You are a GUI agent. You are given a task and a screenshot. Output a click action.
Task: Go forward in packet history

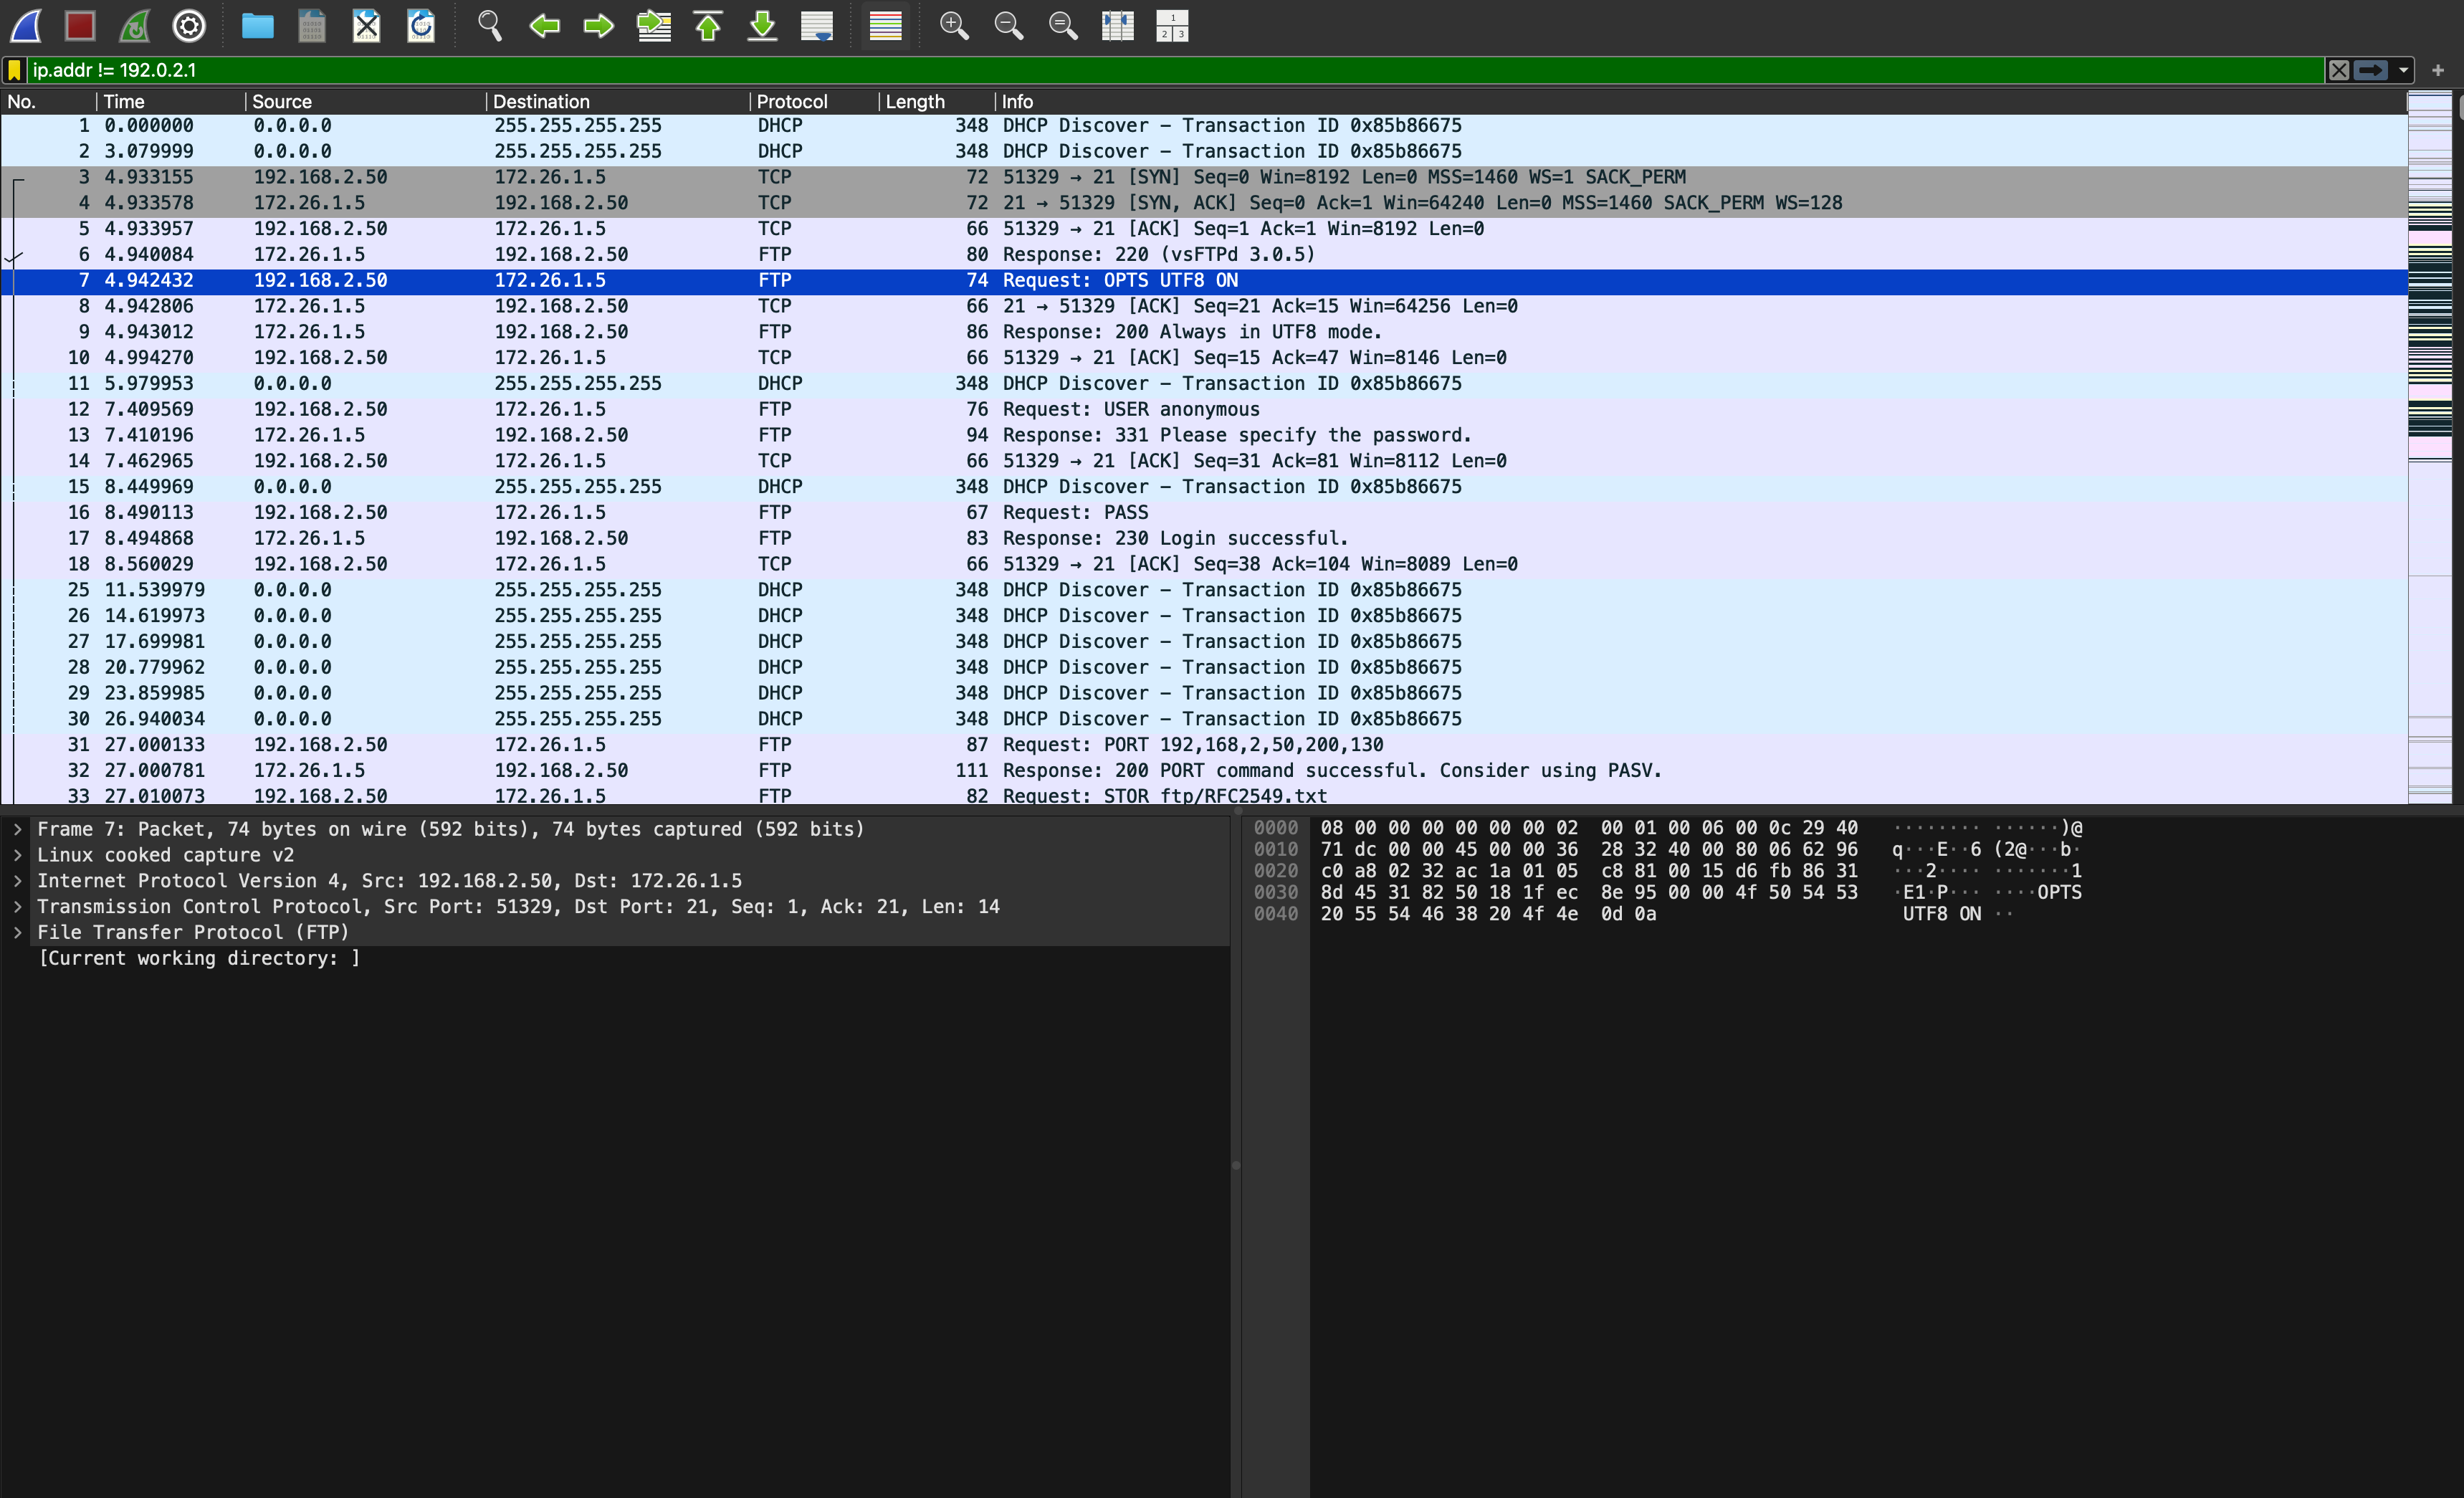(599, 26)
